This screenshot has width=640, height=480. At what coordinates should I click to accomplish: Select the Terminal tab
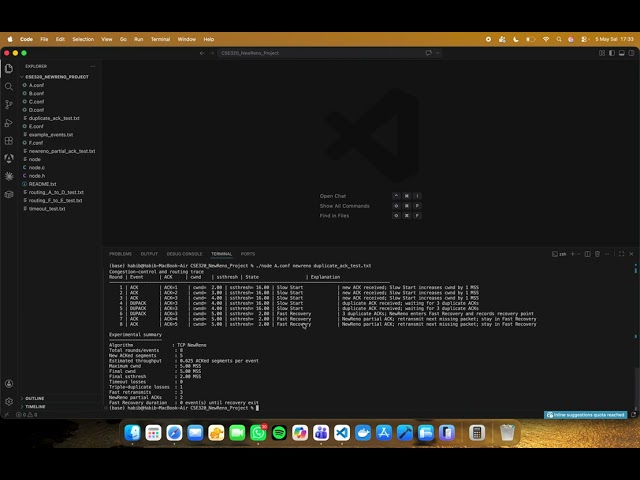point(222,254)
